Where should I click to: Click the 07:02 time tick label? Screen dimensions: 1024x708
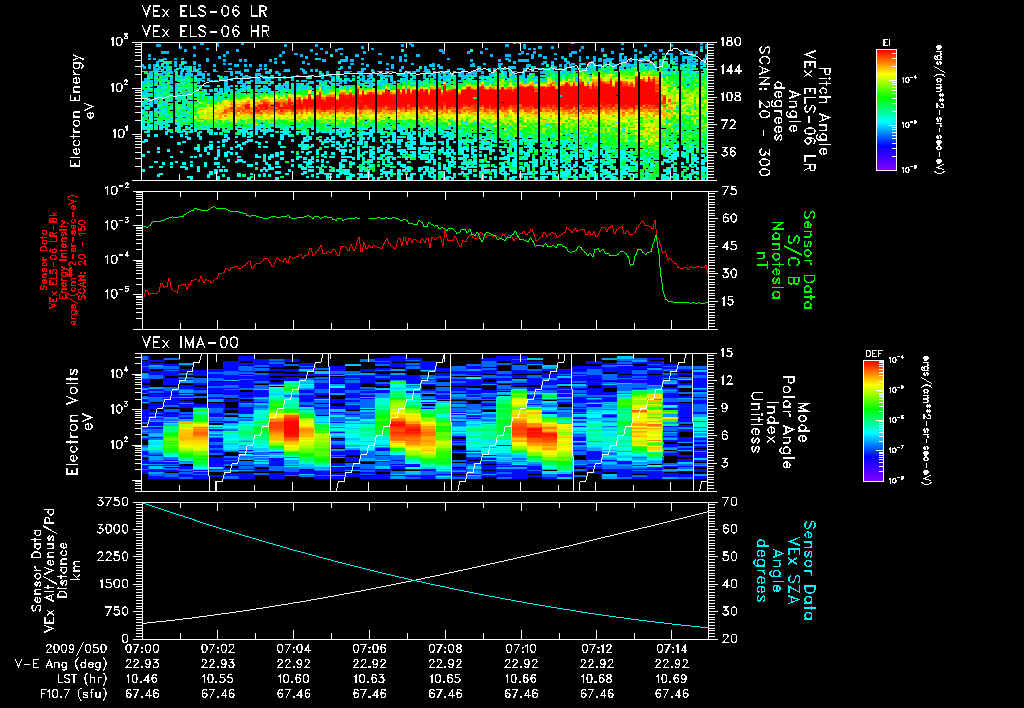click(x=217, y=649)
